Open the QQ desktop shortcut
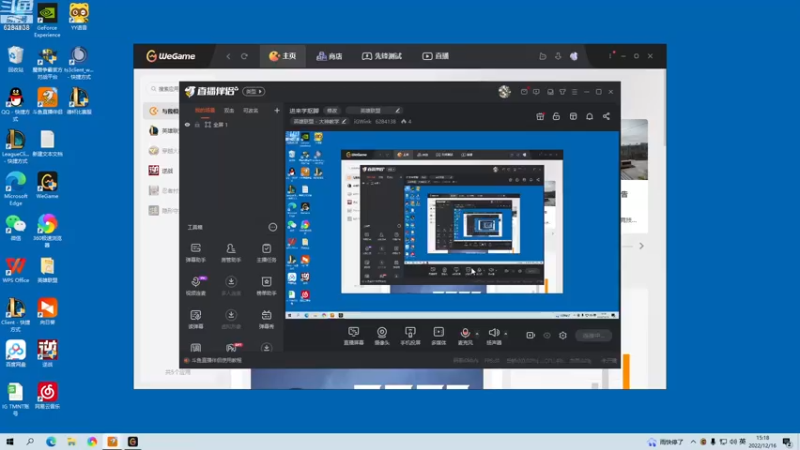 point(15,105)
